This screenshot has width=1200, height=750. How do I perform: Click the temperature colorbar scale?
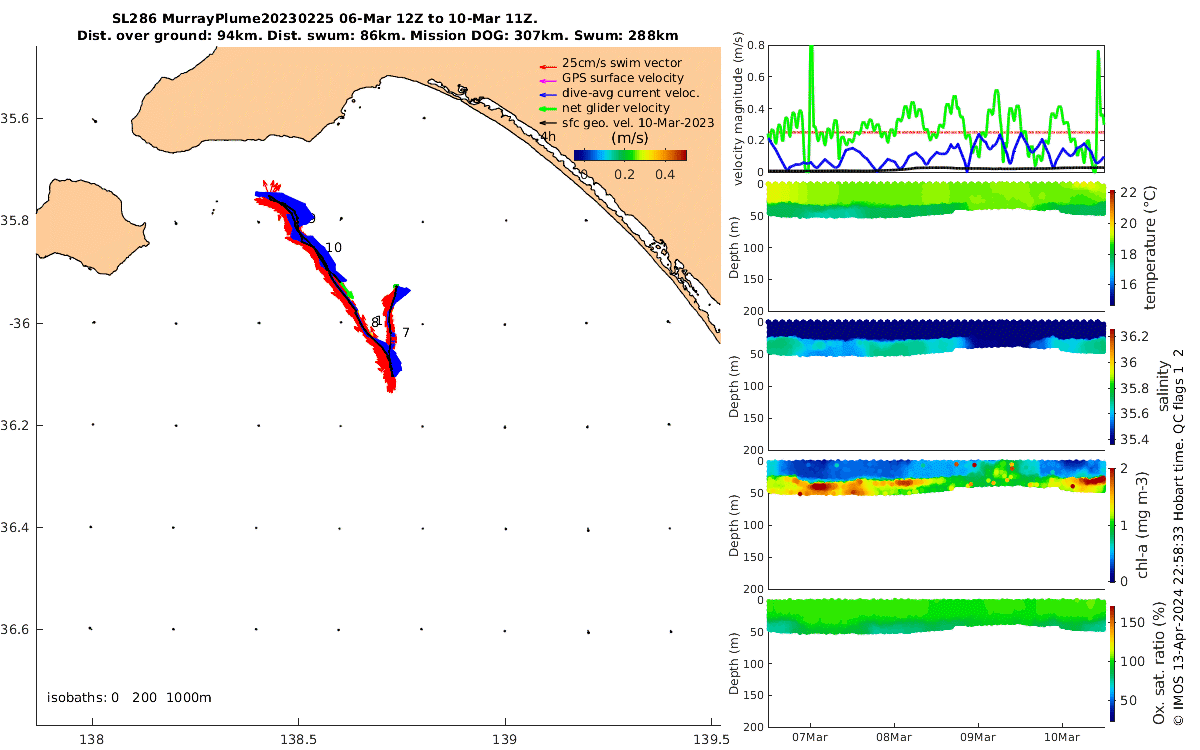point(1112,246)
